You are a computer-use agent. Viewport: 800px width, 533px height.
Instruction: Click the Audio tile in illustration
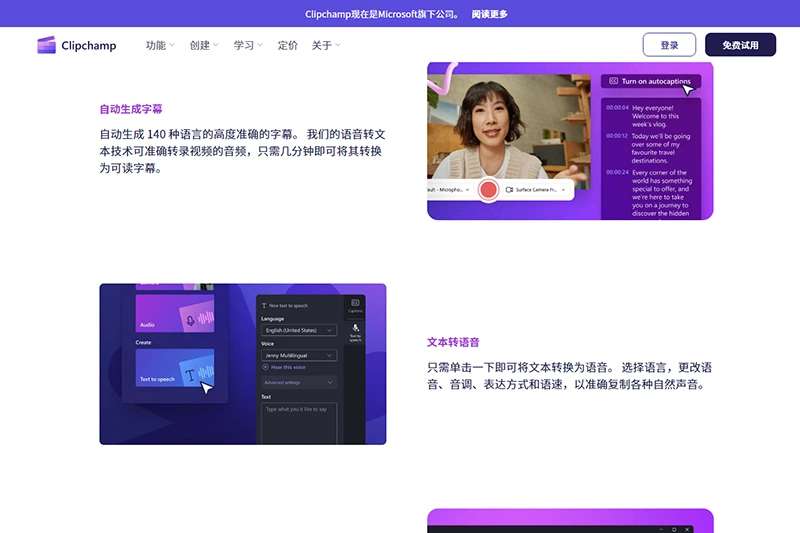click(175, 313)
